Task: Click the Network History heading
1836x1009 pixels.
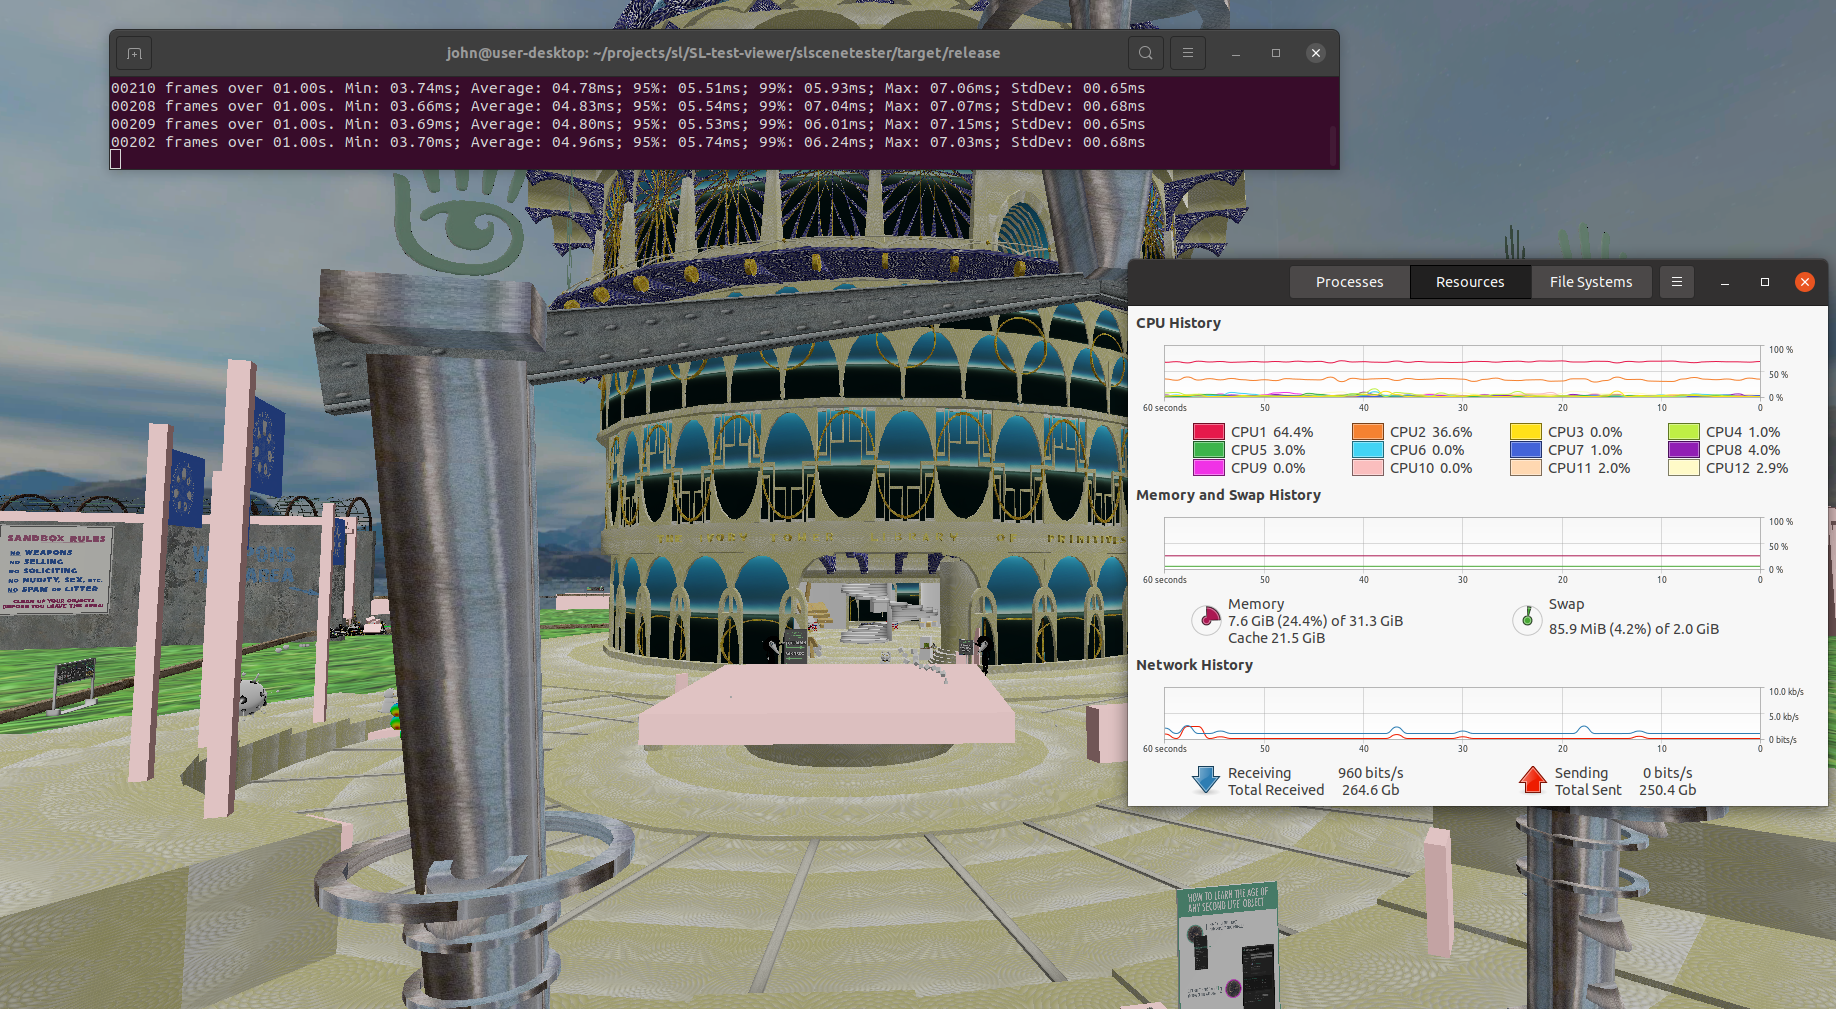Action: pyautogui.click(x=1194, y=665)
